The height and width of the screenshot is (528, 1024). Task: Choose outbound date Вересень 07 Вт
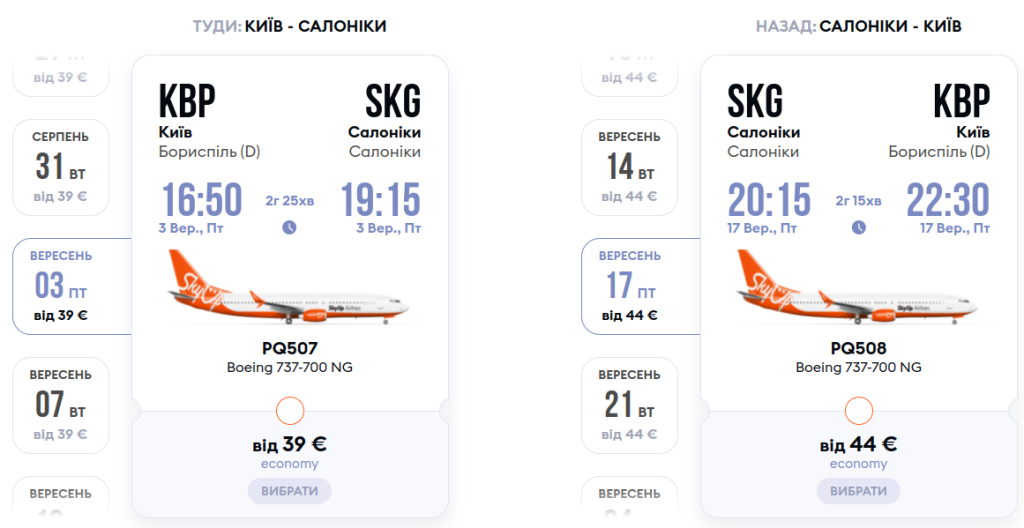pyautogui.click(x=60, y=405)
